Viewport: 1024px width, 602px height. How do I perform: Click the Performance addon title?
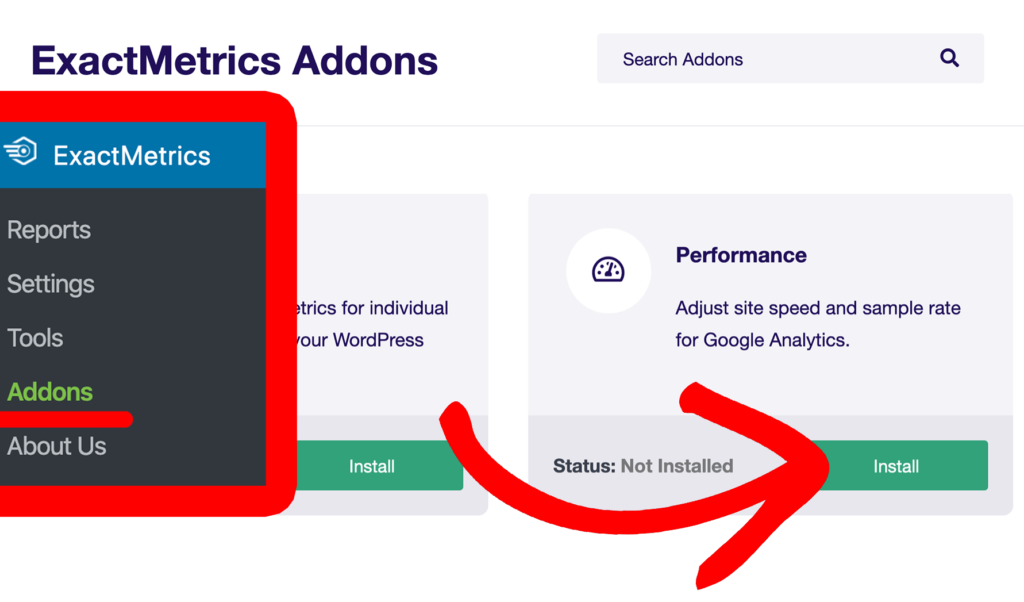(x=740, y=255)
